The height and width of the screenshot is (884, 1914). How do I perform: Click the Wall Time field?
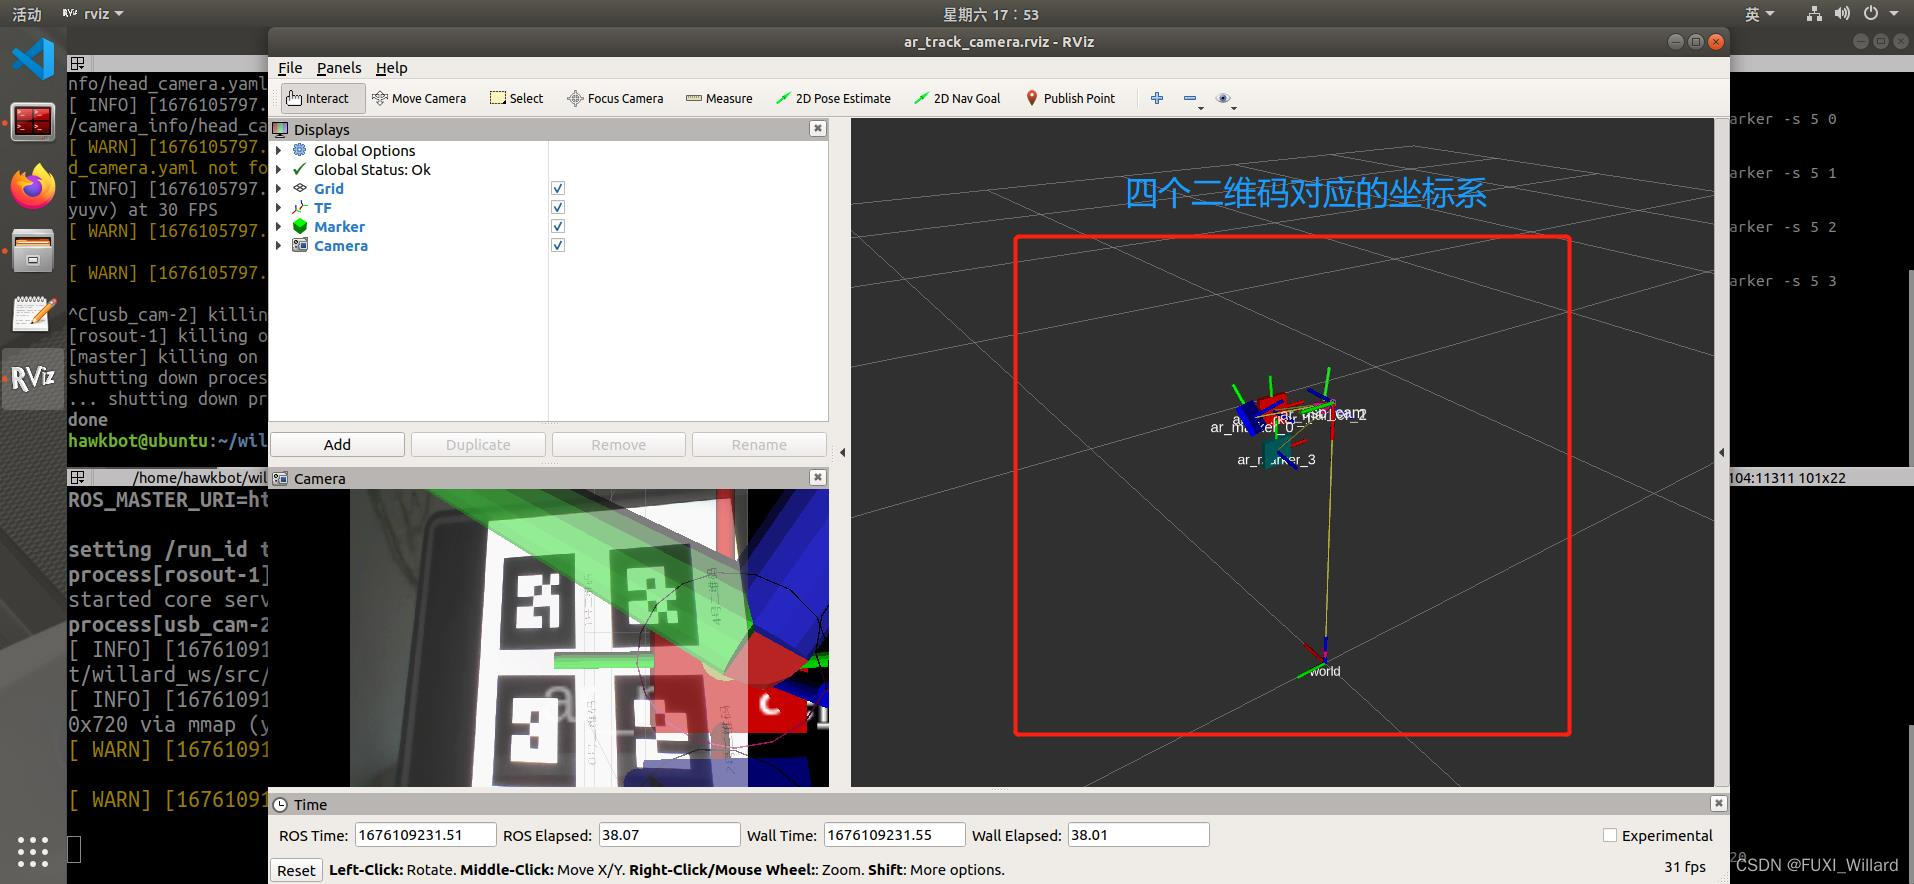894,835
